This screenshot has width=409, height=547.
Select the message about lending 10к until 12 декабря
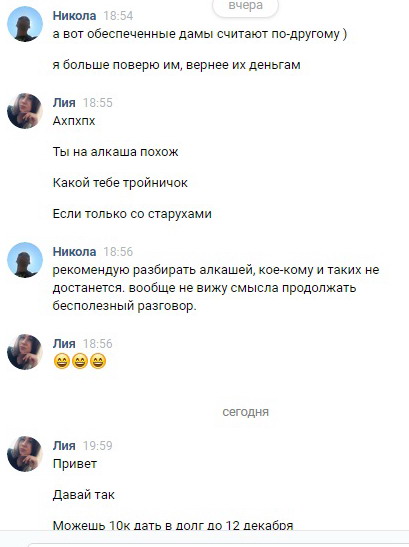click(173, 525)
